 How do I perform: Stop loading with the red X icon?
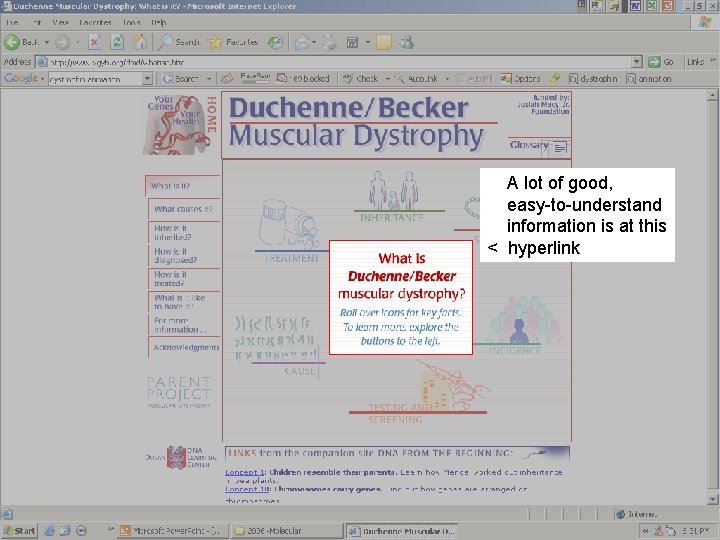(x=94, y=42)
